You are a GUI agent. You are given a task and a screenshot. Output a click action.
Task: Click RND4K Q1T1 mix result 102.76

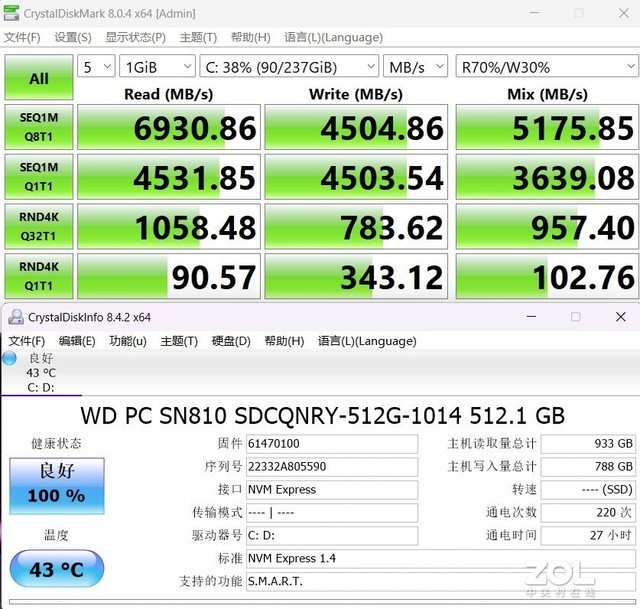point(547,276)
